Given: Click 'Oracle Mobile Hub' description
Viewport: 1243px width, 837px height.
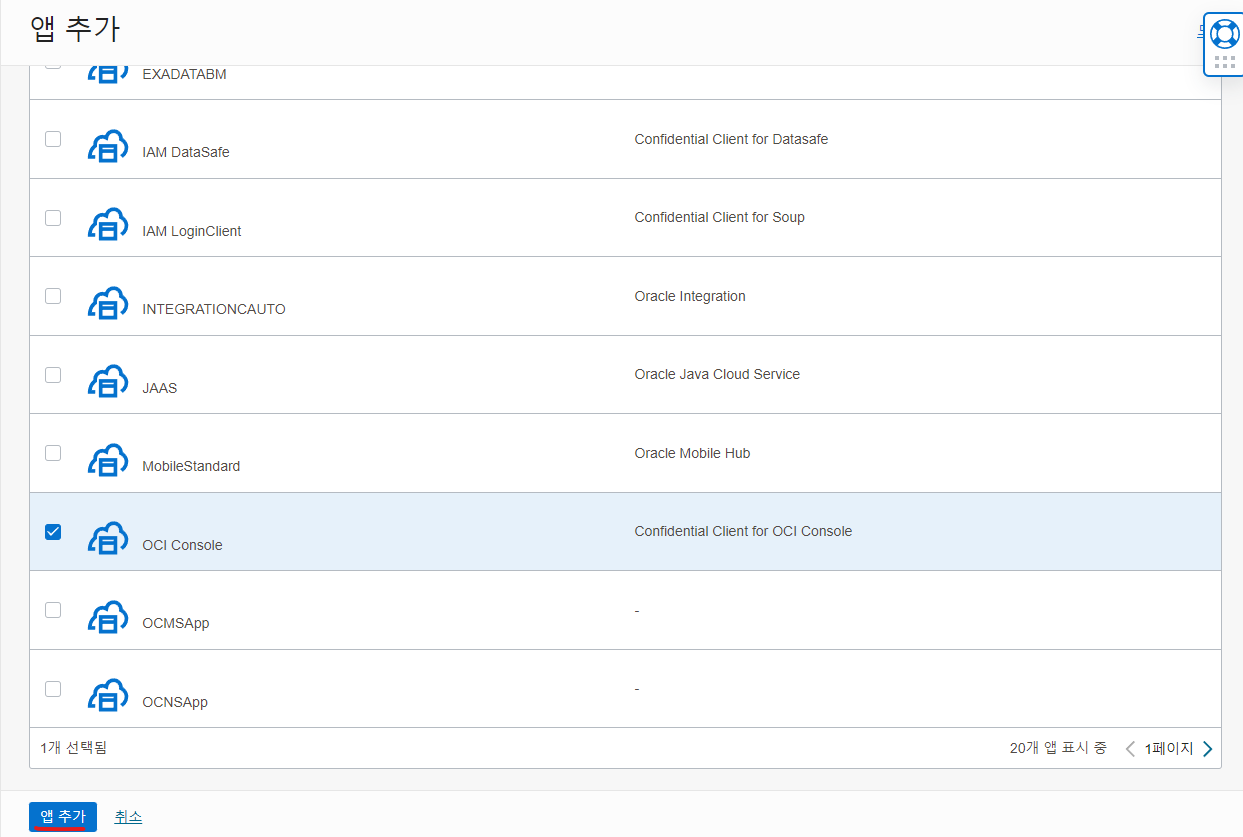Looking at the screenshot, I should pos(692,453).
